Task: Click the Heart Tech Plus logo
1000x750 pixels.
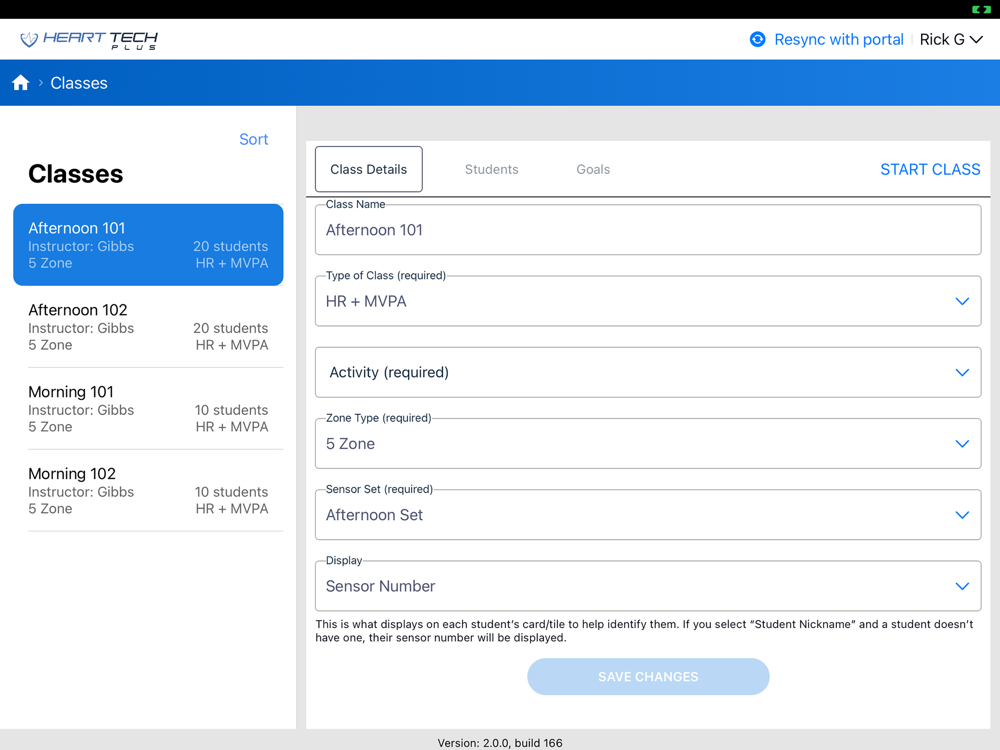Action: click(89, 40)
